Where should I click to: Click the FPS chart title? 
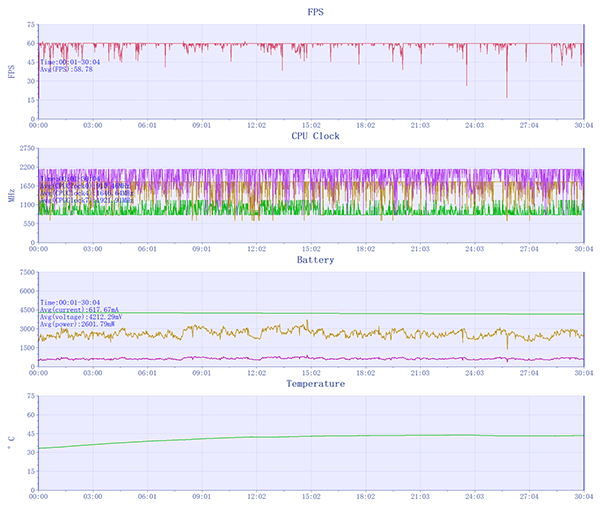(x=315, y=11)
